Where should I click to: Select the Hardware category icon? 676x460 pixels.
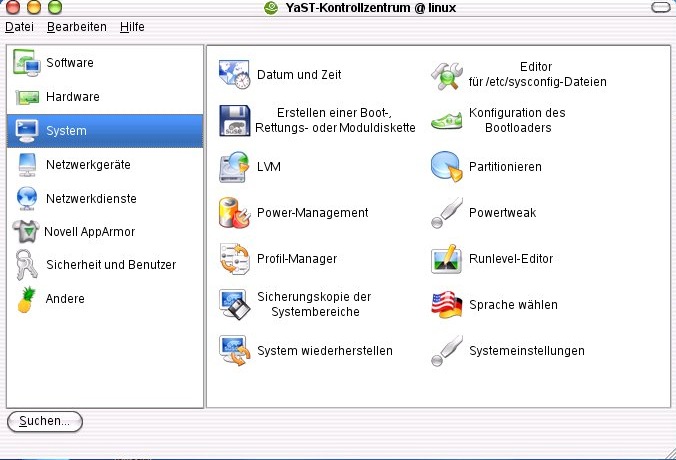pyautogui.click(x=27, y=97)
